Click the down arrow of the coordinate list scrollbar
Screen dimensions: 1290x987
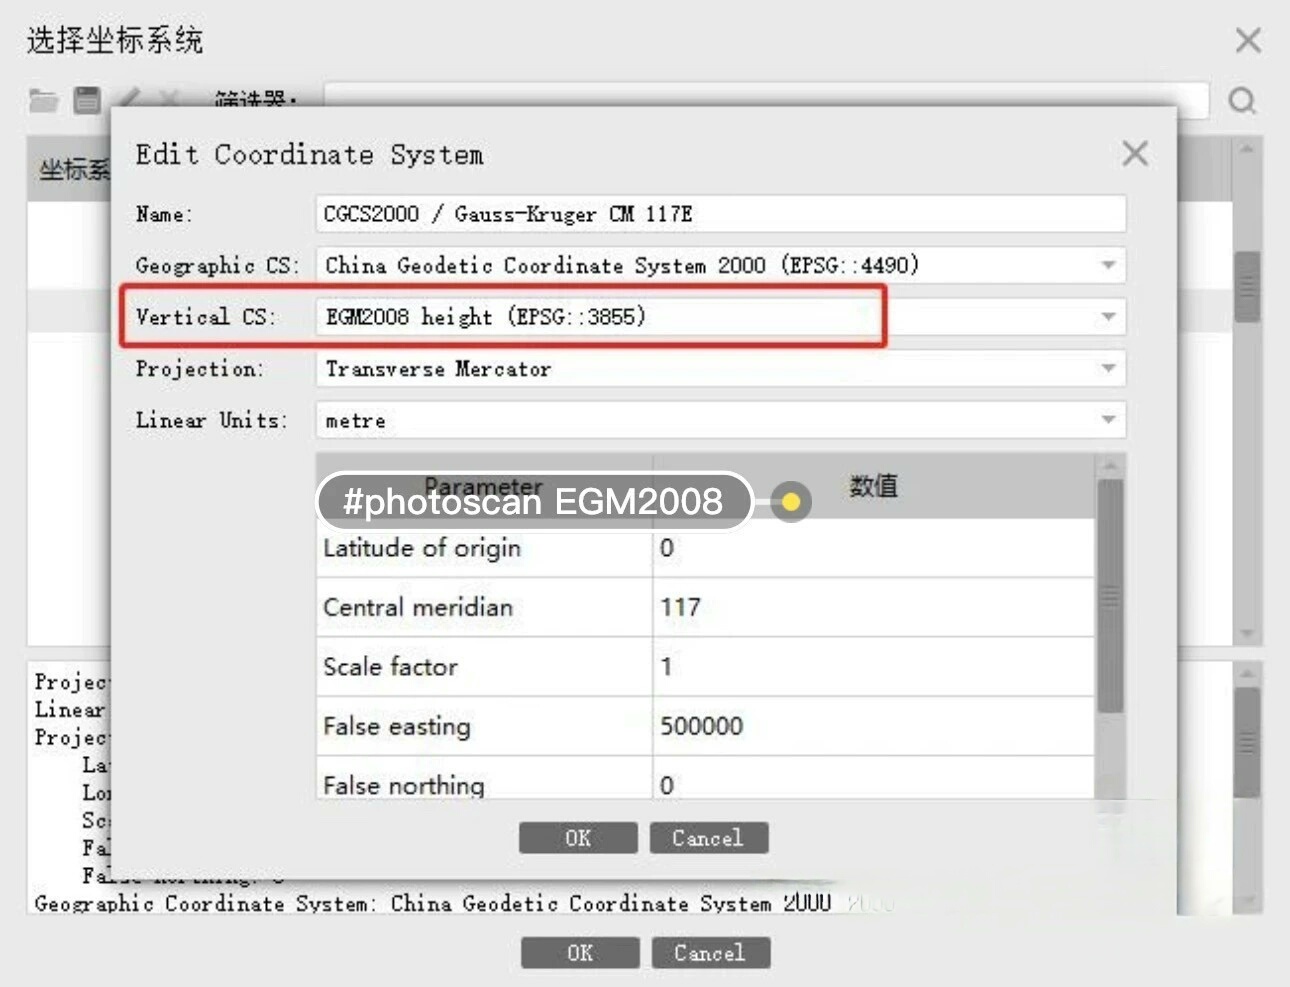click(1247, 634)
